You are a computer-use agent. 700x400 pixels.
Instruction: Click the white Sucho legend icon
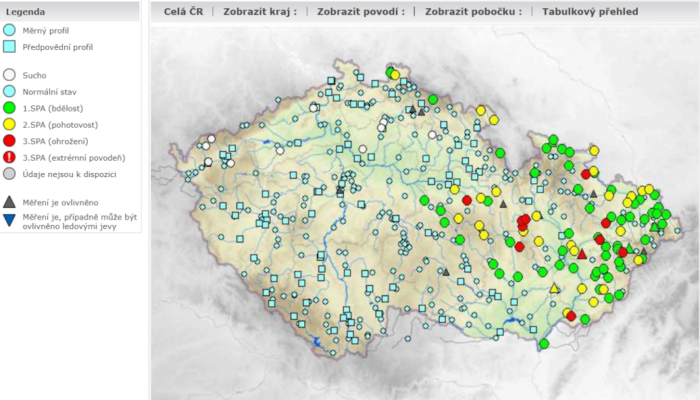click(x=9, y=75)
